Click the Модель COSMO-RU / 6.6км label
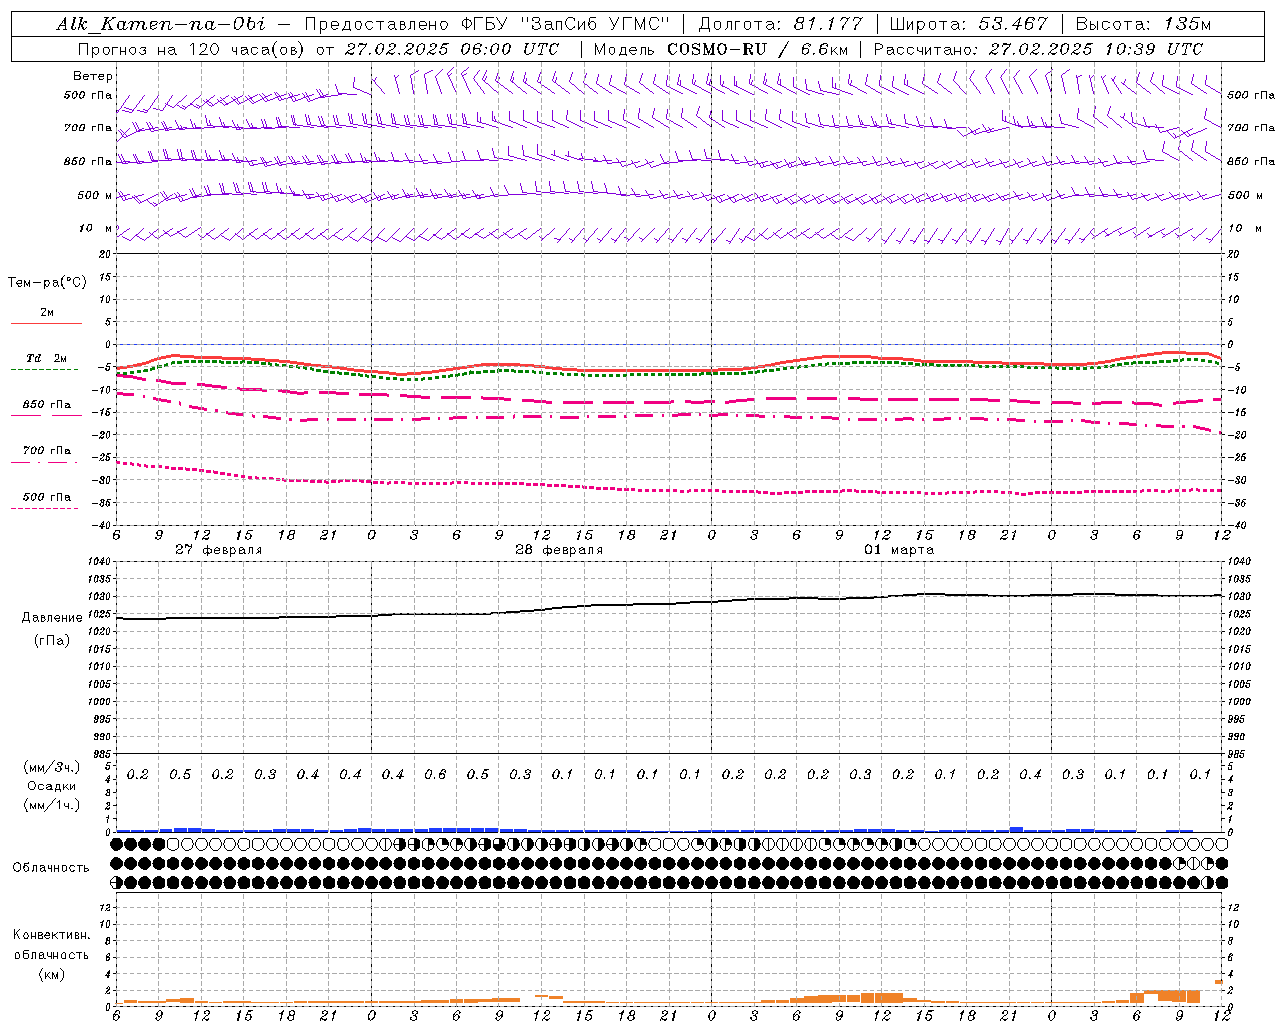 (721, 49)
